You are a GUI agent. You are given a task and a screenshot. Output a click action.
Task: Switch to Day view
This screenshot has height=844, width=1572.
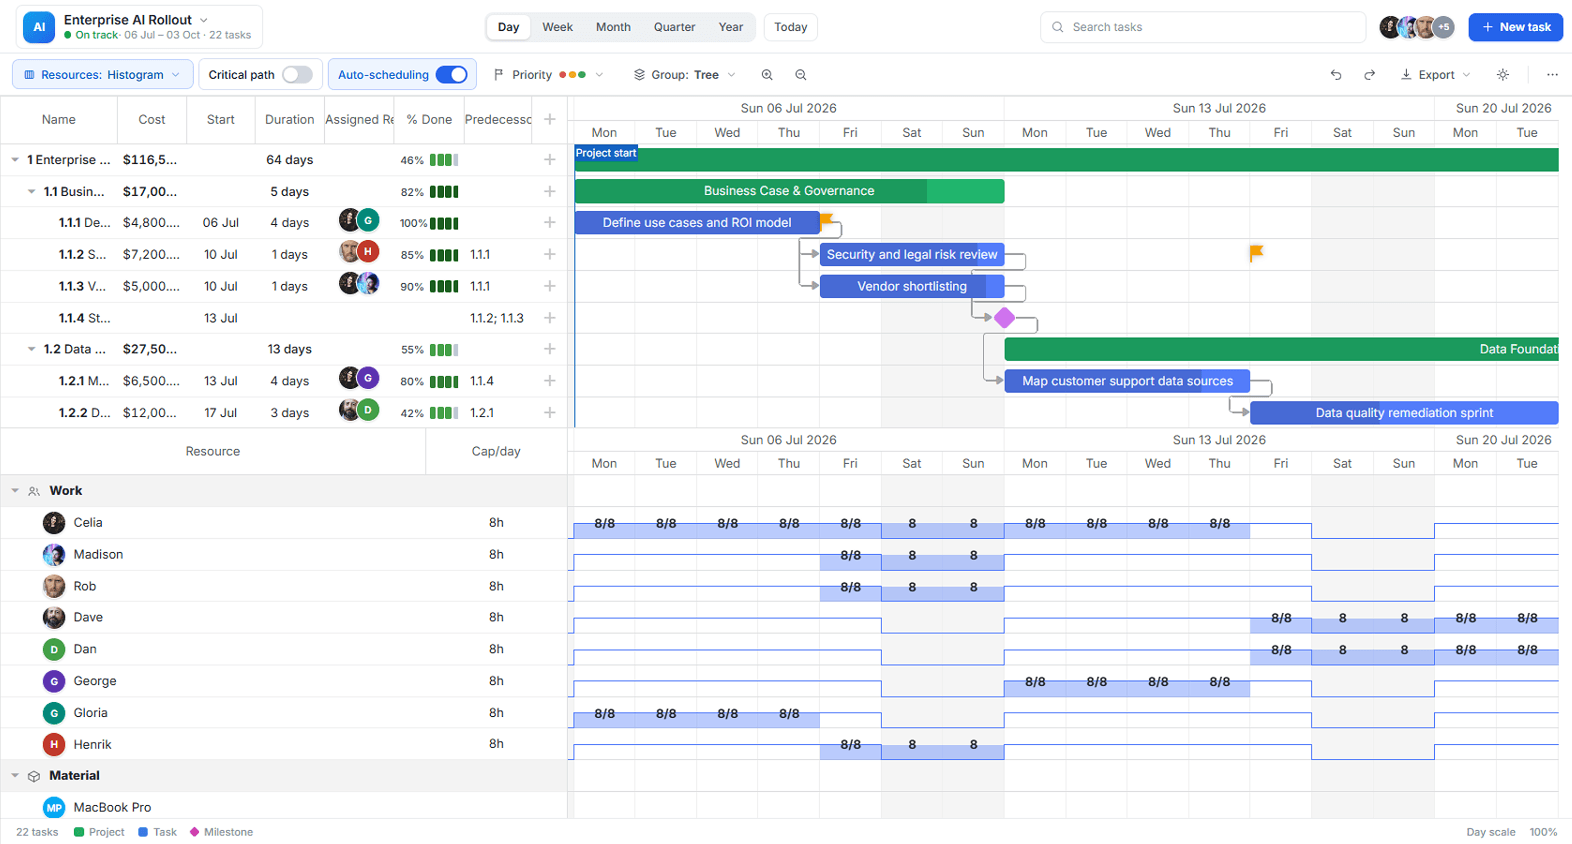pos(509,27)
